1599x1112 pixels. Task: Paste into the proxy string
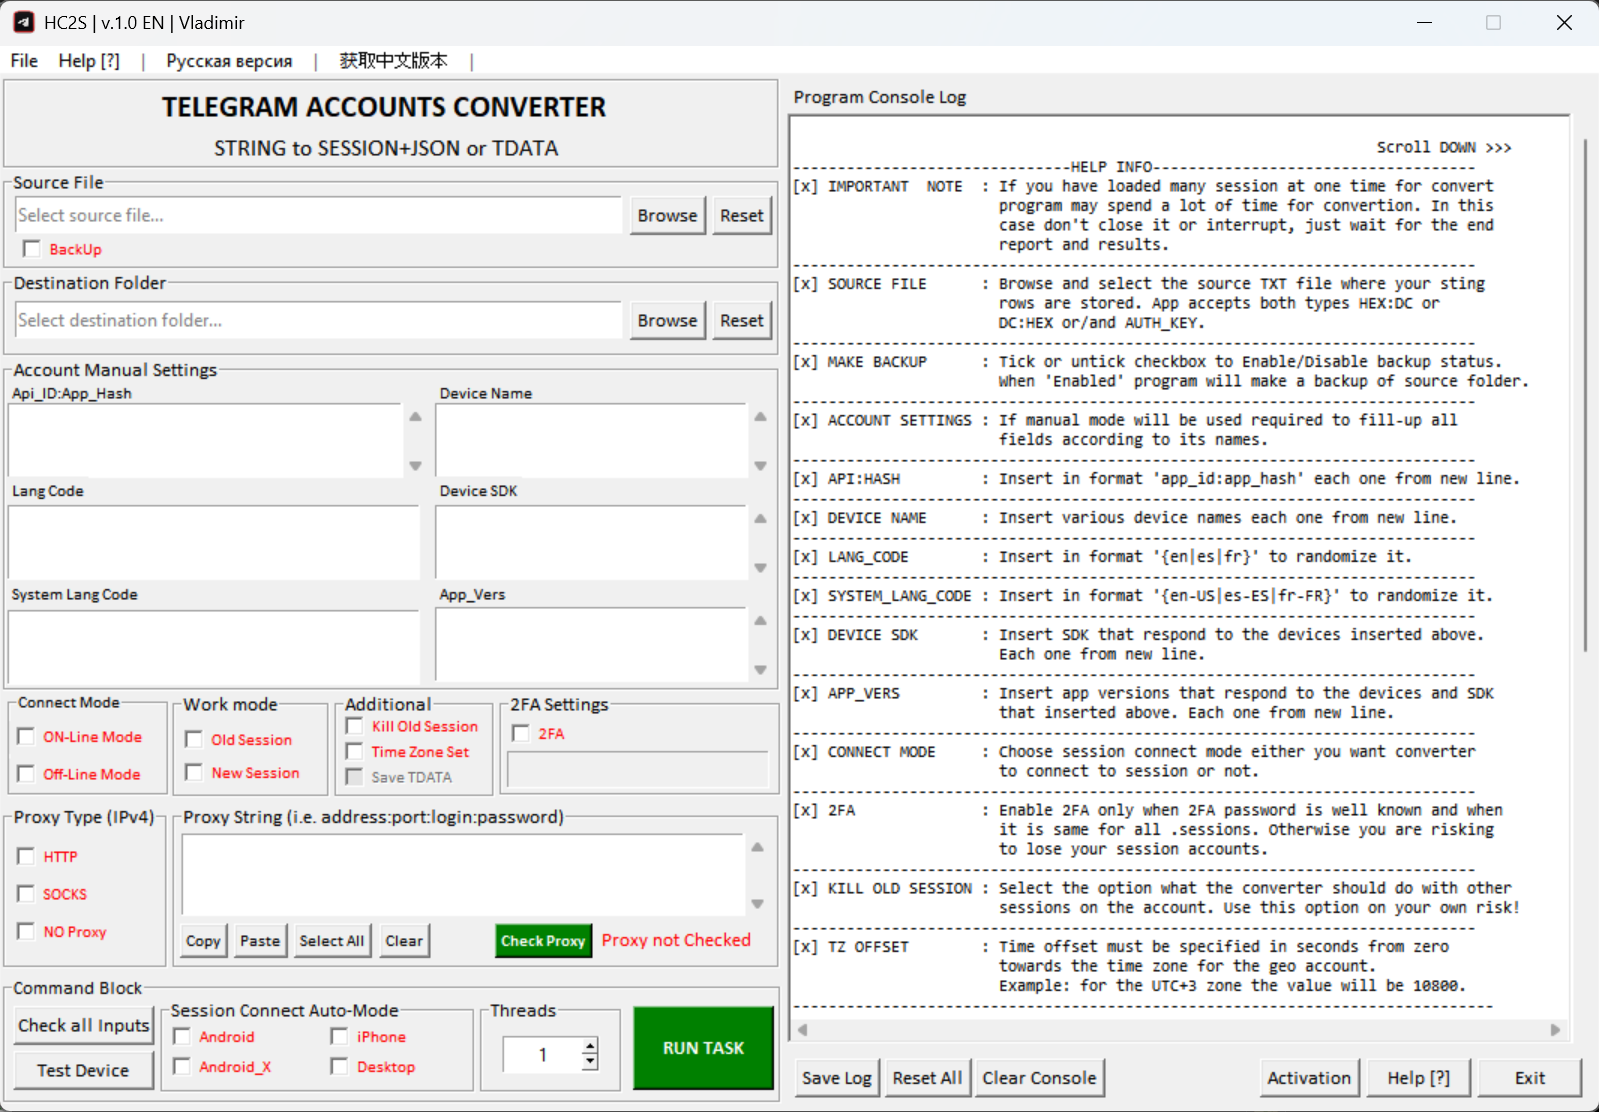click(260, 941)
